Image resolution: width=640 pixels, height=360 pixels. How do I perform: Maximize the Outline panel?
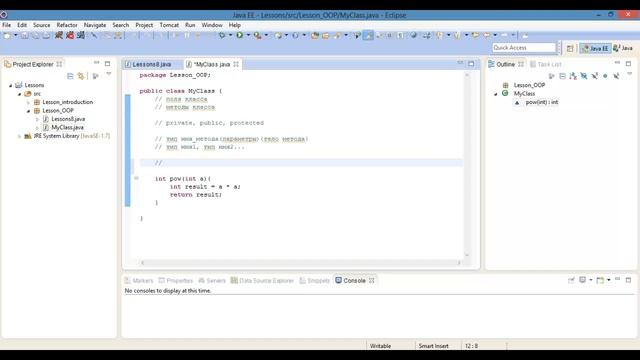(628, 64)
